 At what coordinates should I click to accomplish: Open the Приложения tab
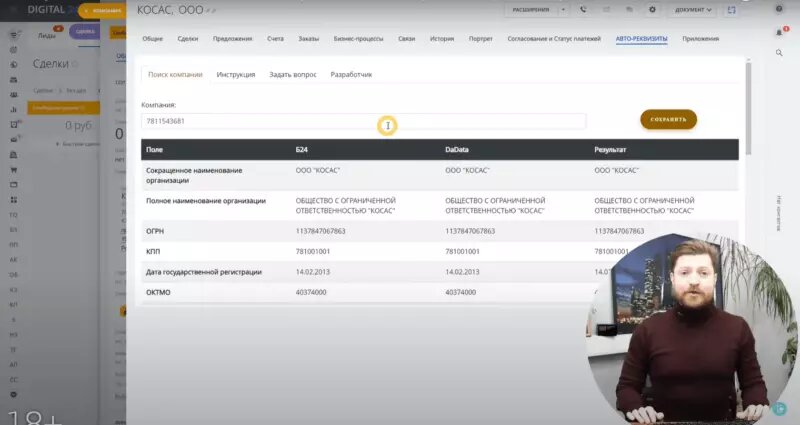point(701,39)
